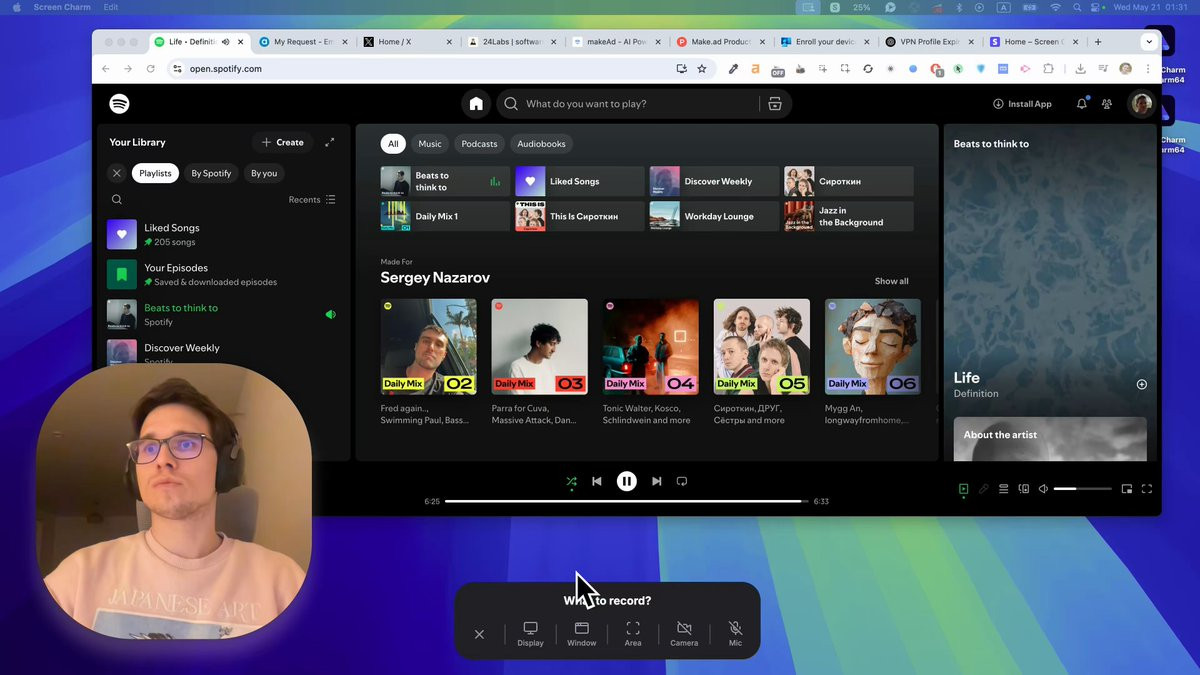This screenshot has width=1200, height=675.
Task: Open the Chrome downloads icon
Action: click(1081, 69)
